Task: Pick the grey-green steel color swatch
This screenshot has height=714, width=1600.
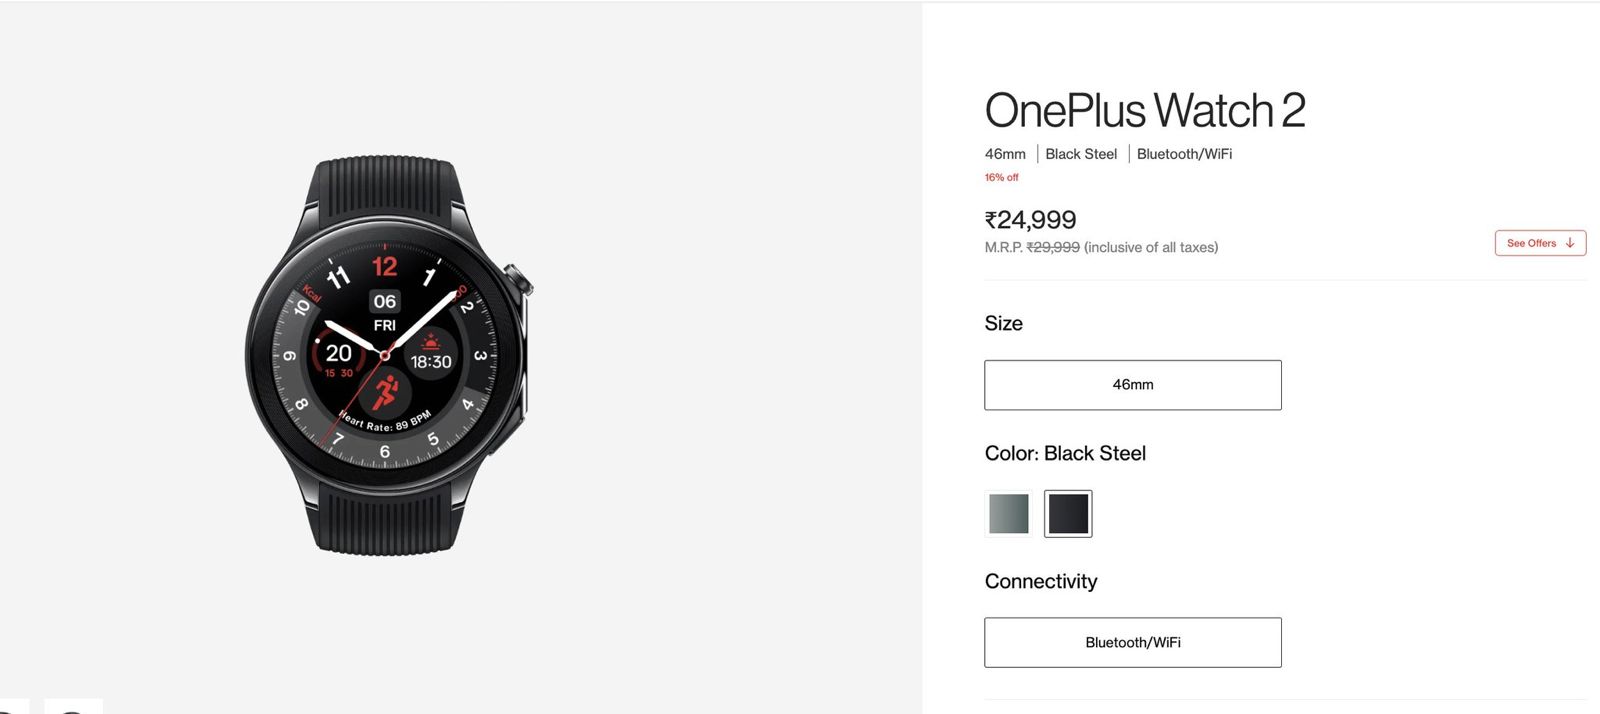Action: click(x=1008, y=514)
